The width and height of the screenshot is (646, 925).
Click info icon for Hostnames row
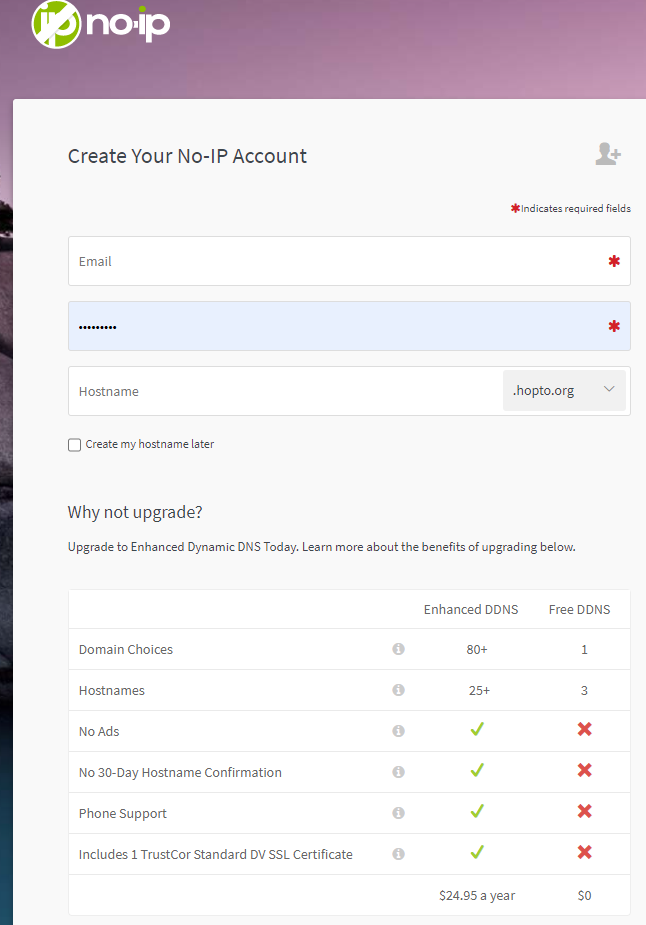point(399,690)
